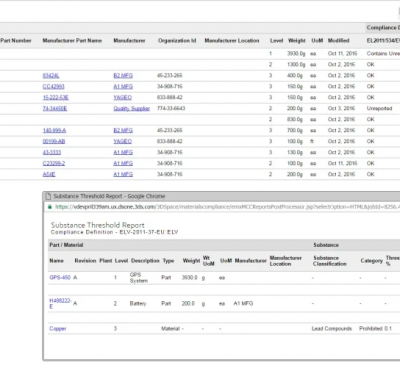400x379 pixels.
Task: Click the Revision header in the report popup
Action: pos(85,261)
